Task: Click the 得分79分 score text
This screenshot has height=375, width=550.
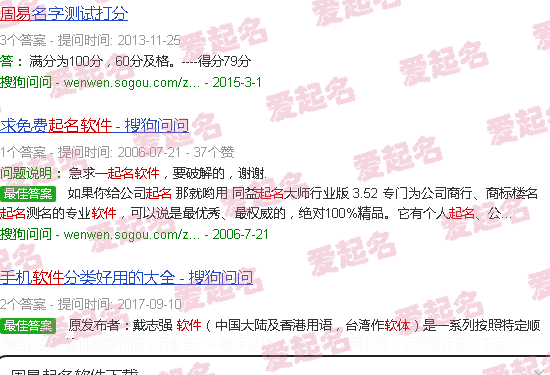Action: point(224,61)
